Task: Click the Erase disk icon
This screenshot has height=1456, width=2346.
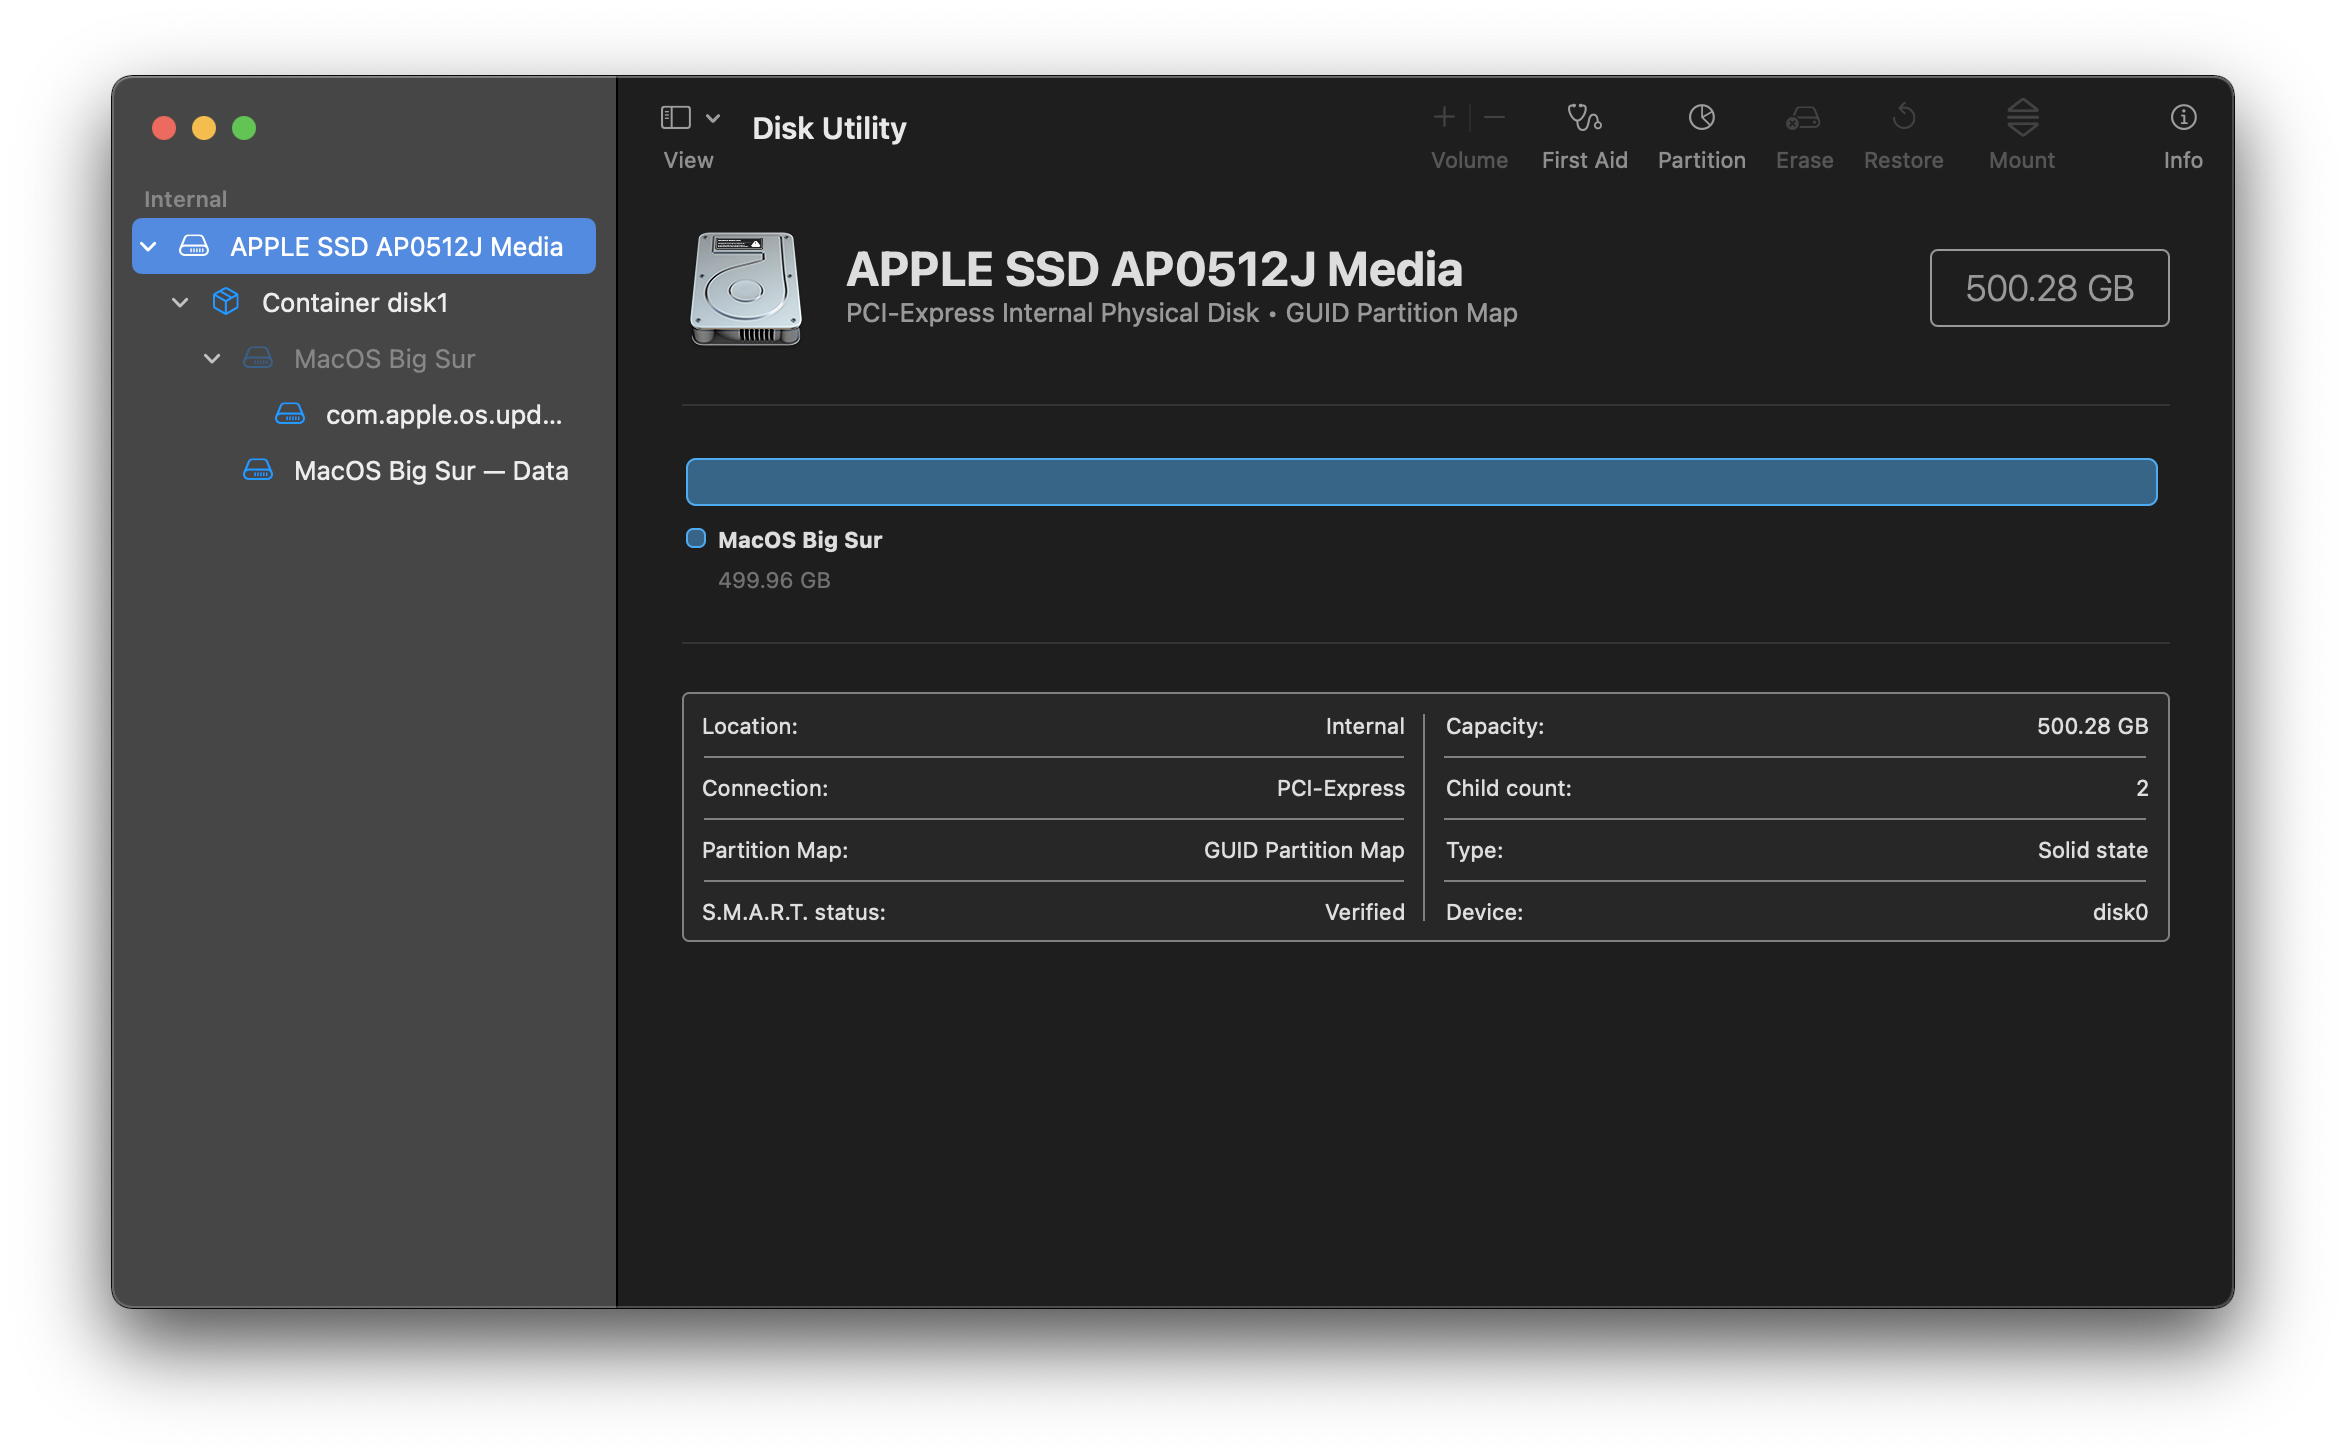Action: [1803, 118]
